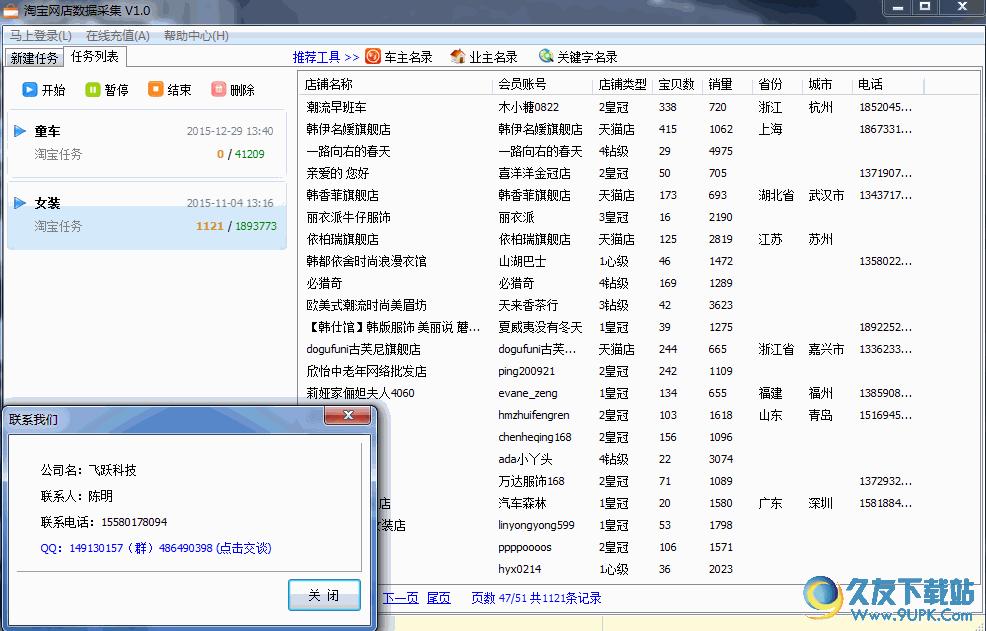Screen dimensions: 986x631
Task: Click the 省份 column header
Action: pyautogui.click(x=777, y=84)
